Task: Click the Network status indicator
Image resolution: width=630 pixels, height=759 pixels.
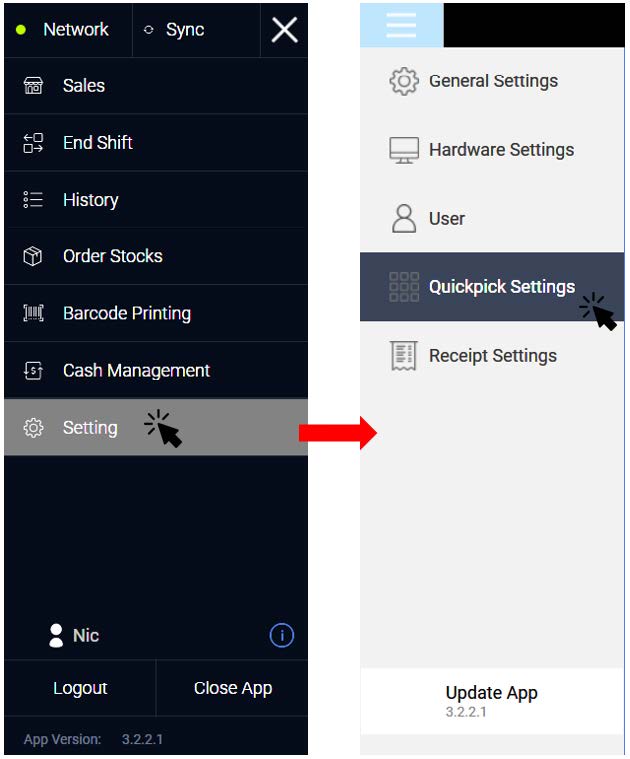Action: (68, 30)
